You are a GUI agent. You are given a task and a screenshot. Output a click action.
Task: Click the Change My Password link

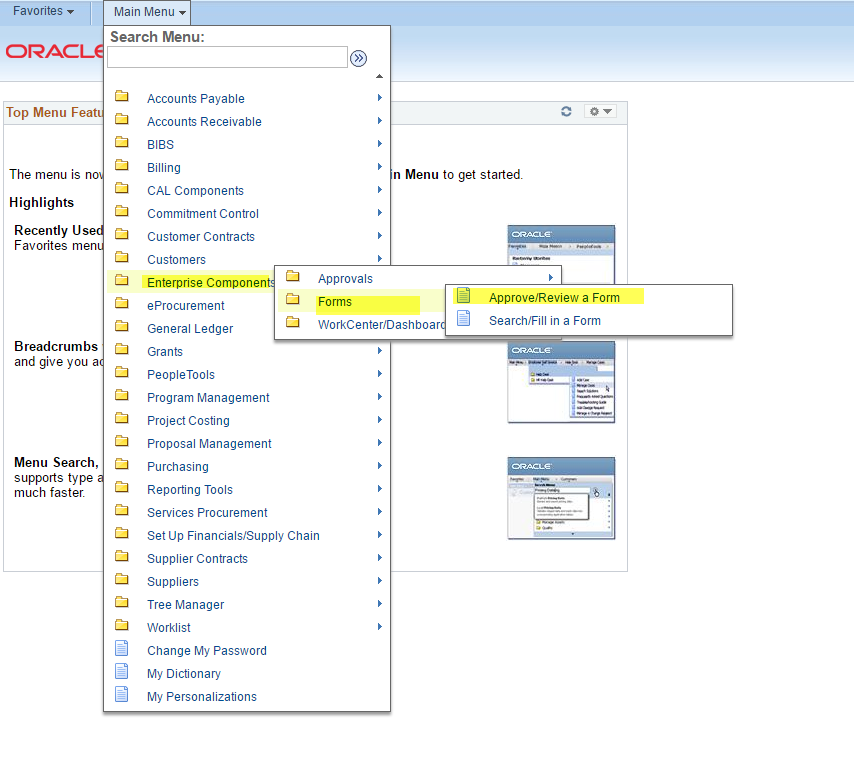[206, 651]
